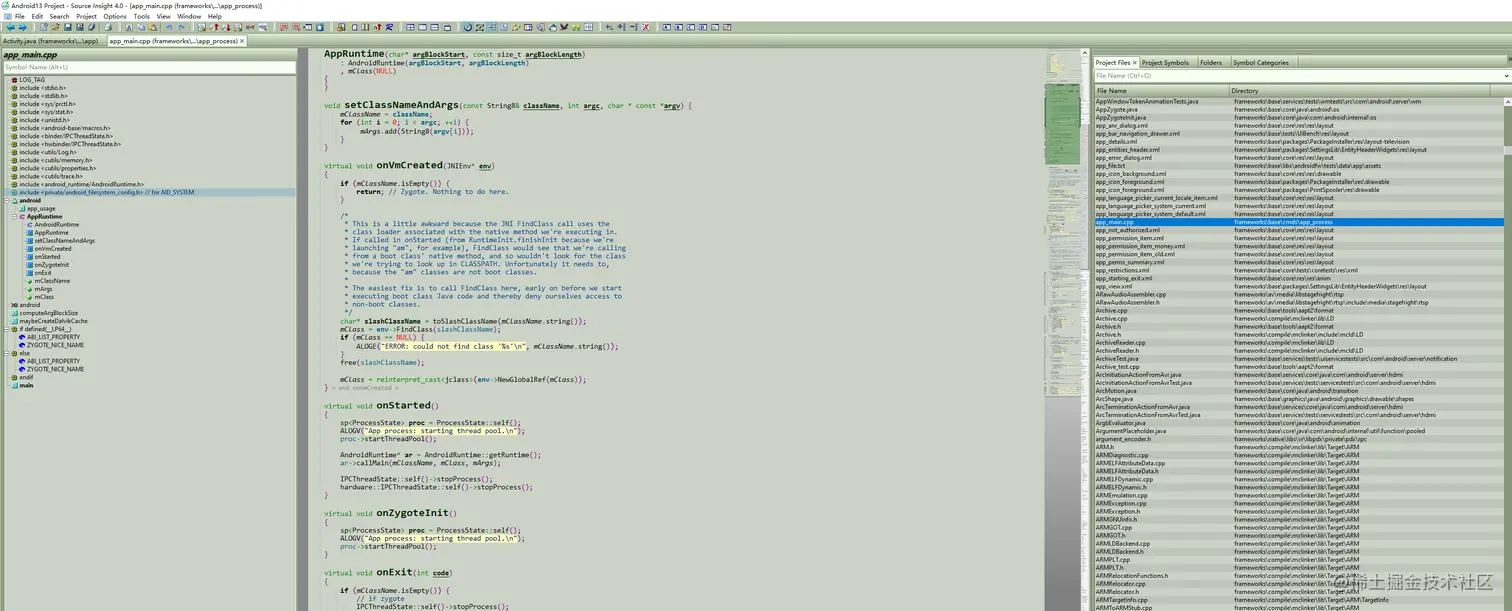
Task: Select ARMDiagnostic.cpp in project files
Action: pyautogui.click(x=1122, y=455)
